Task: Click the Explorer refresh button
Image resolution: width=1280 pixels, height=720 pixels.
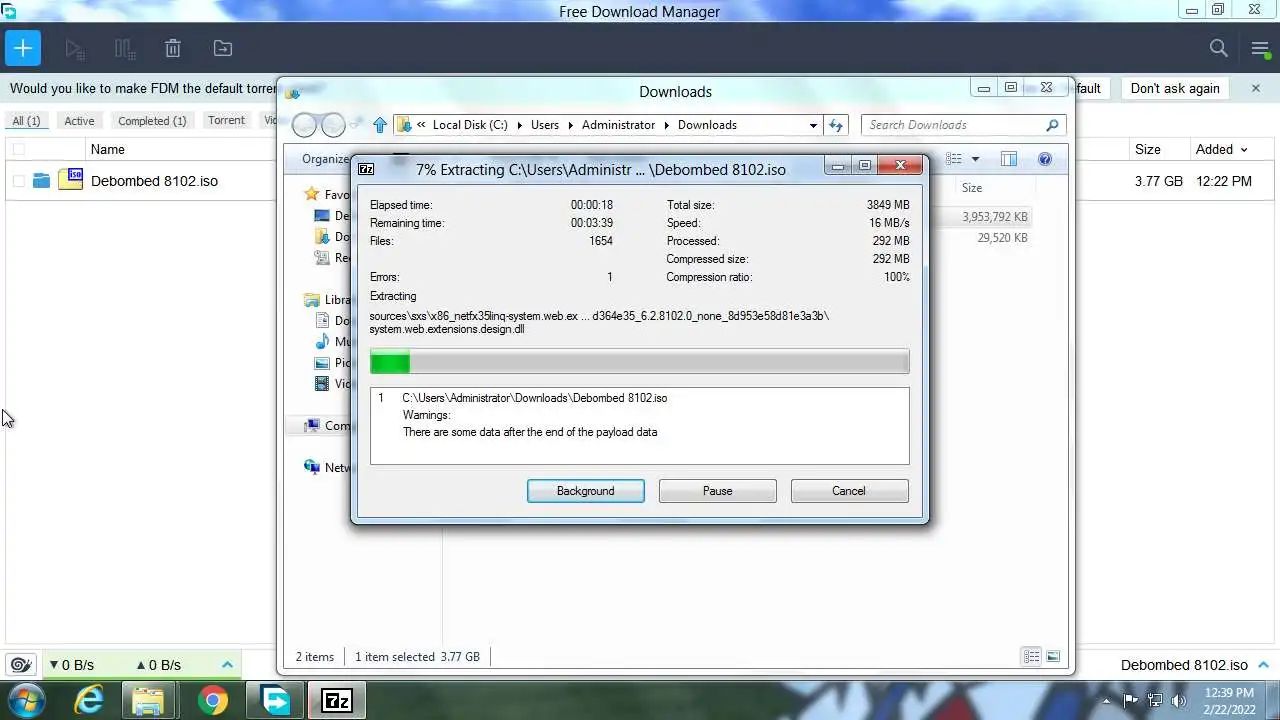Action: point(836,125)
